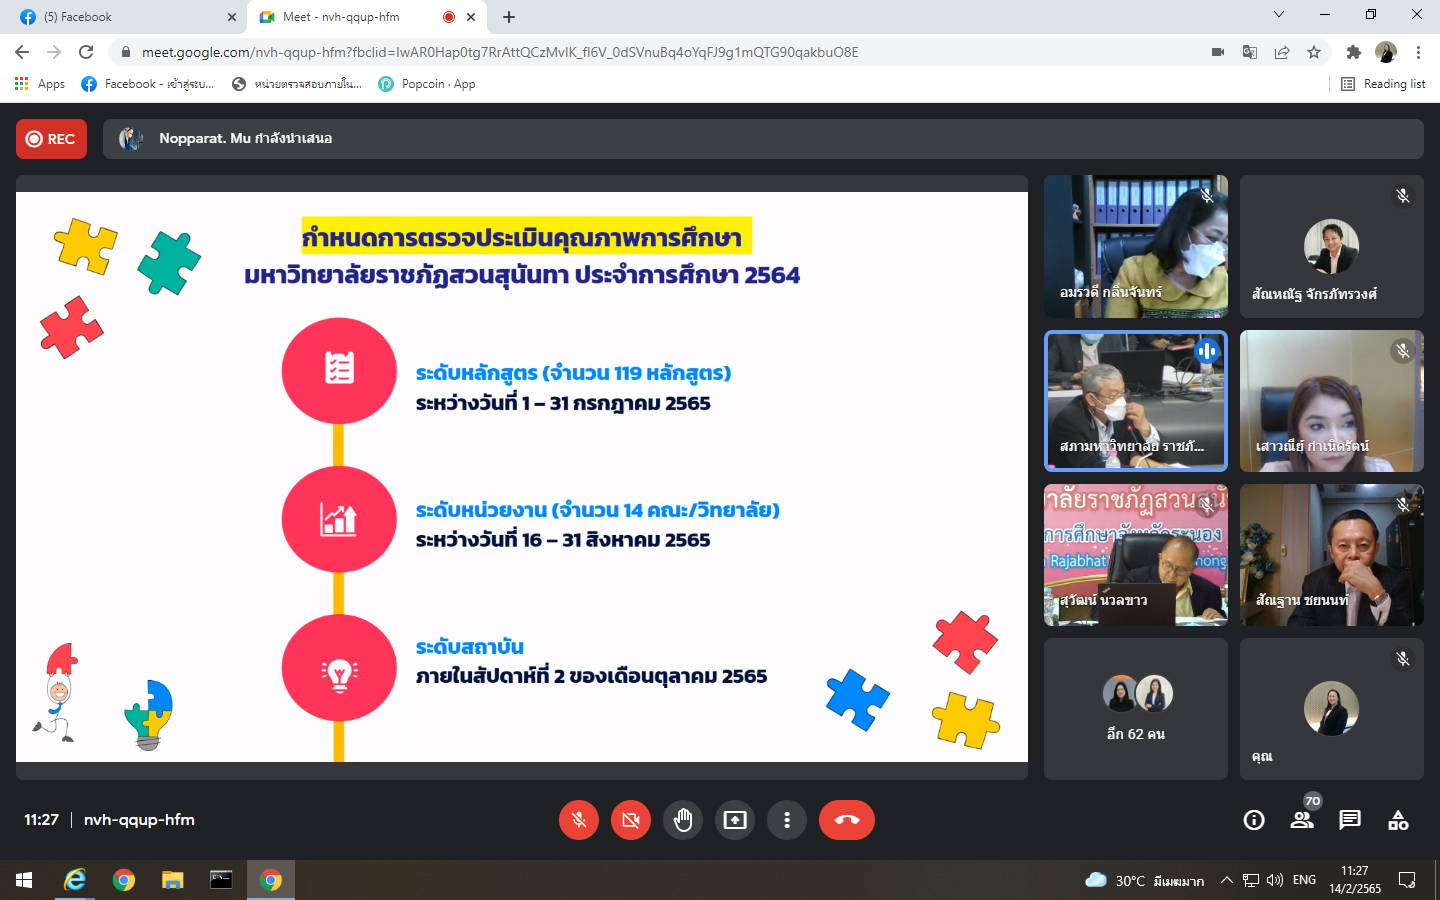
Task: Toggle the microphone mute button
Action: point(578,820)
